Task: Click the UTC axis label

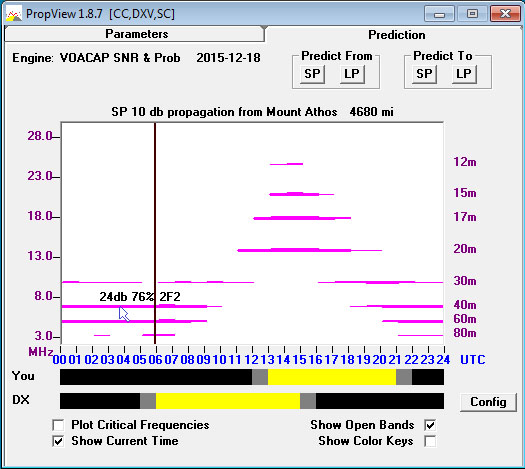Action: tap(473, 360)
